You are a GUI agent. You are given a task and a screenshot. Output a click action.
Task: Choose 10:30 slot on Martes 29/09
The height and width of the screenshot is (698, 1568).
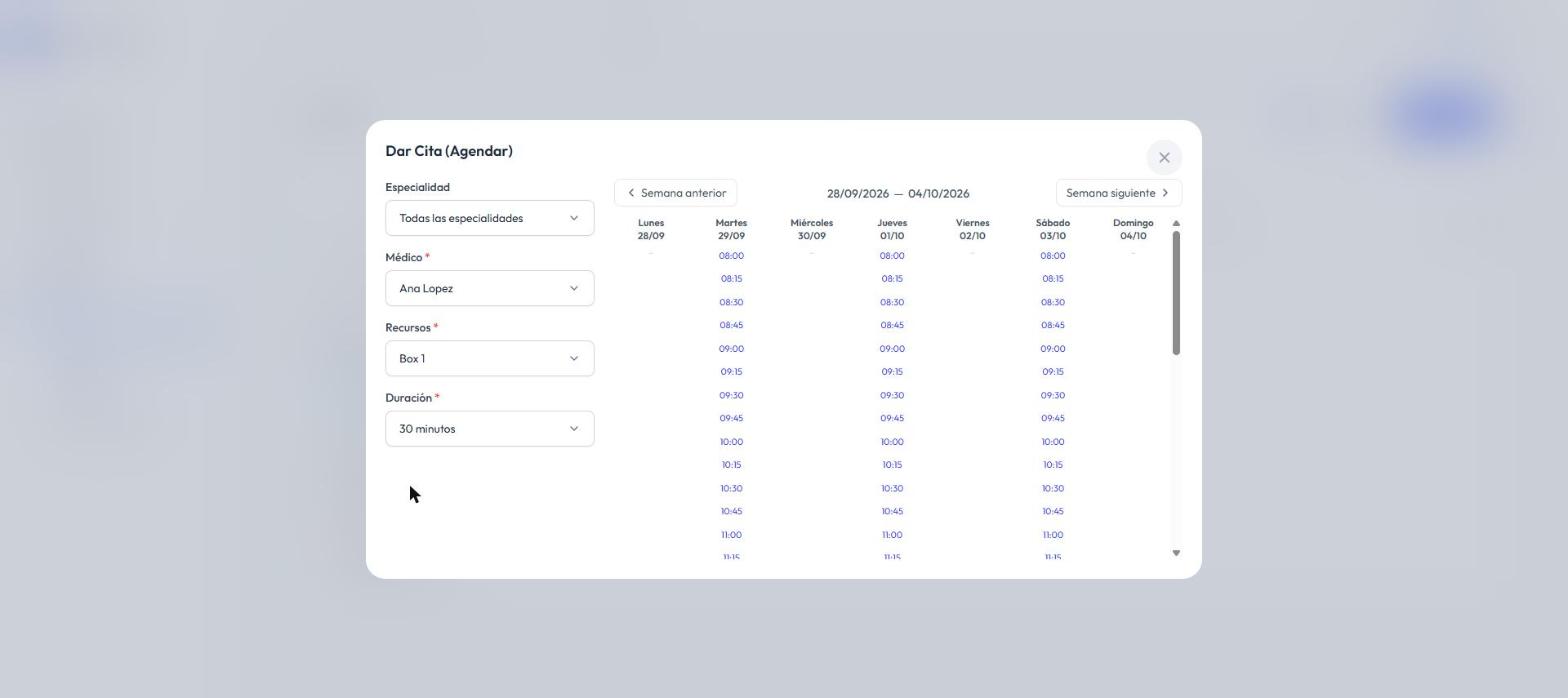pos(731,488)
